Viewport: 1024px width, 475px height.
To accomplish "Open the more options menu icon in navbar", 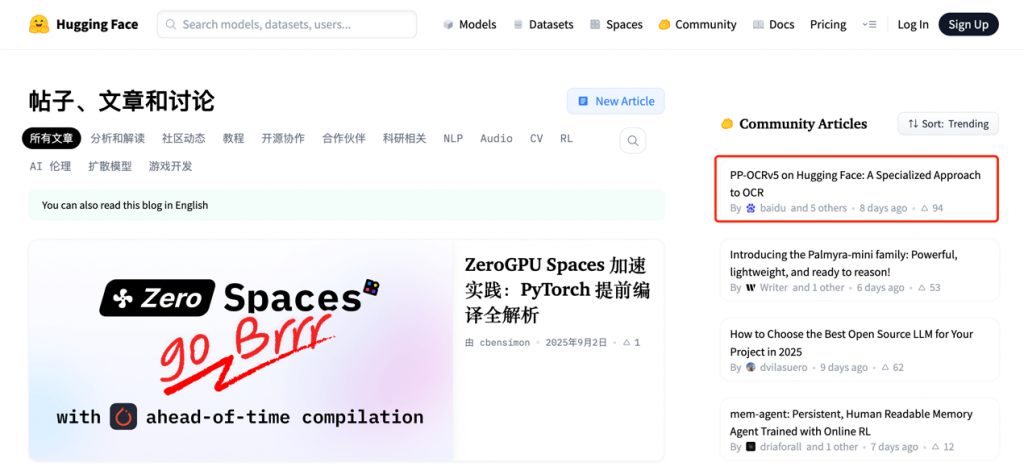I will point(869,25).
